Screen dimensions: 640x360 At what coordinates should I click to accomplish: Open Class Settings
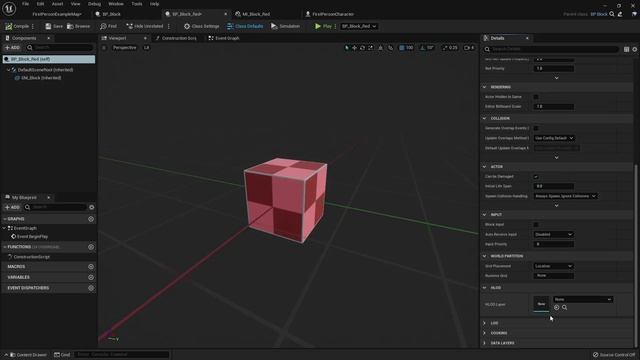[x=201, y=26]
